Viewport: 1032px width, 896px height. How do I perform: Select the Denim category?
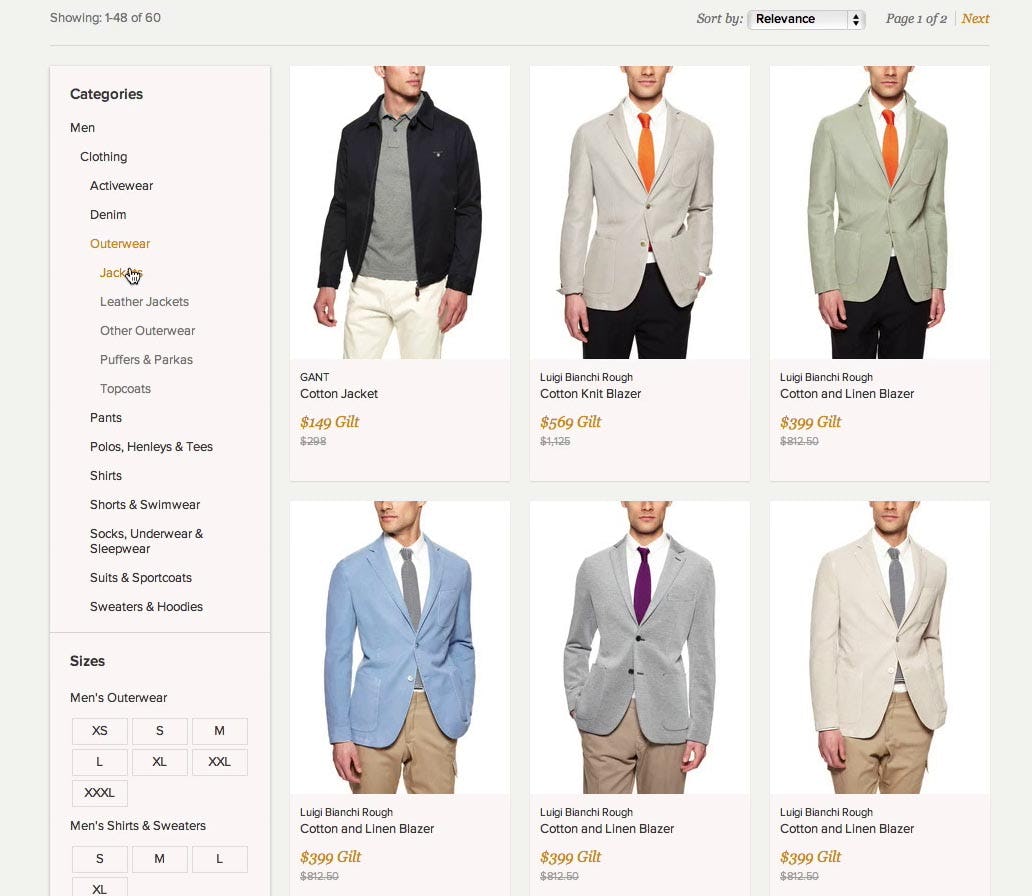pos(108,215)
